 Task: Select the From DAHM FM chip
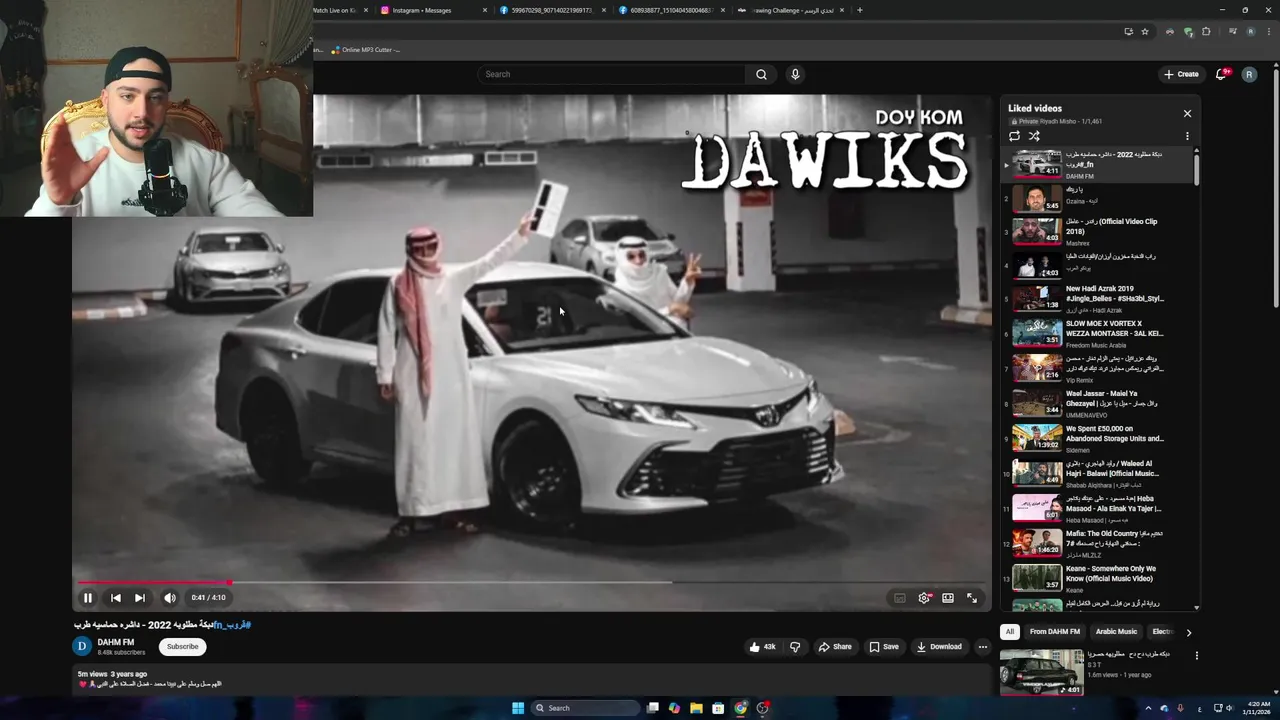[1055, 632]
